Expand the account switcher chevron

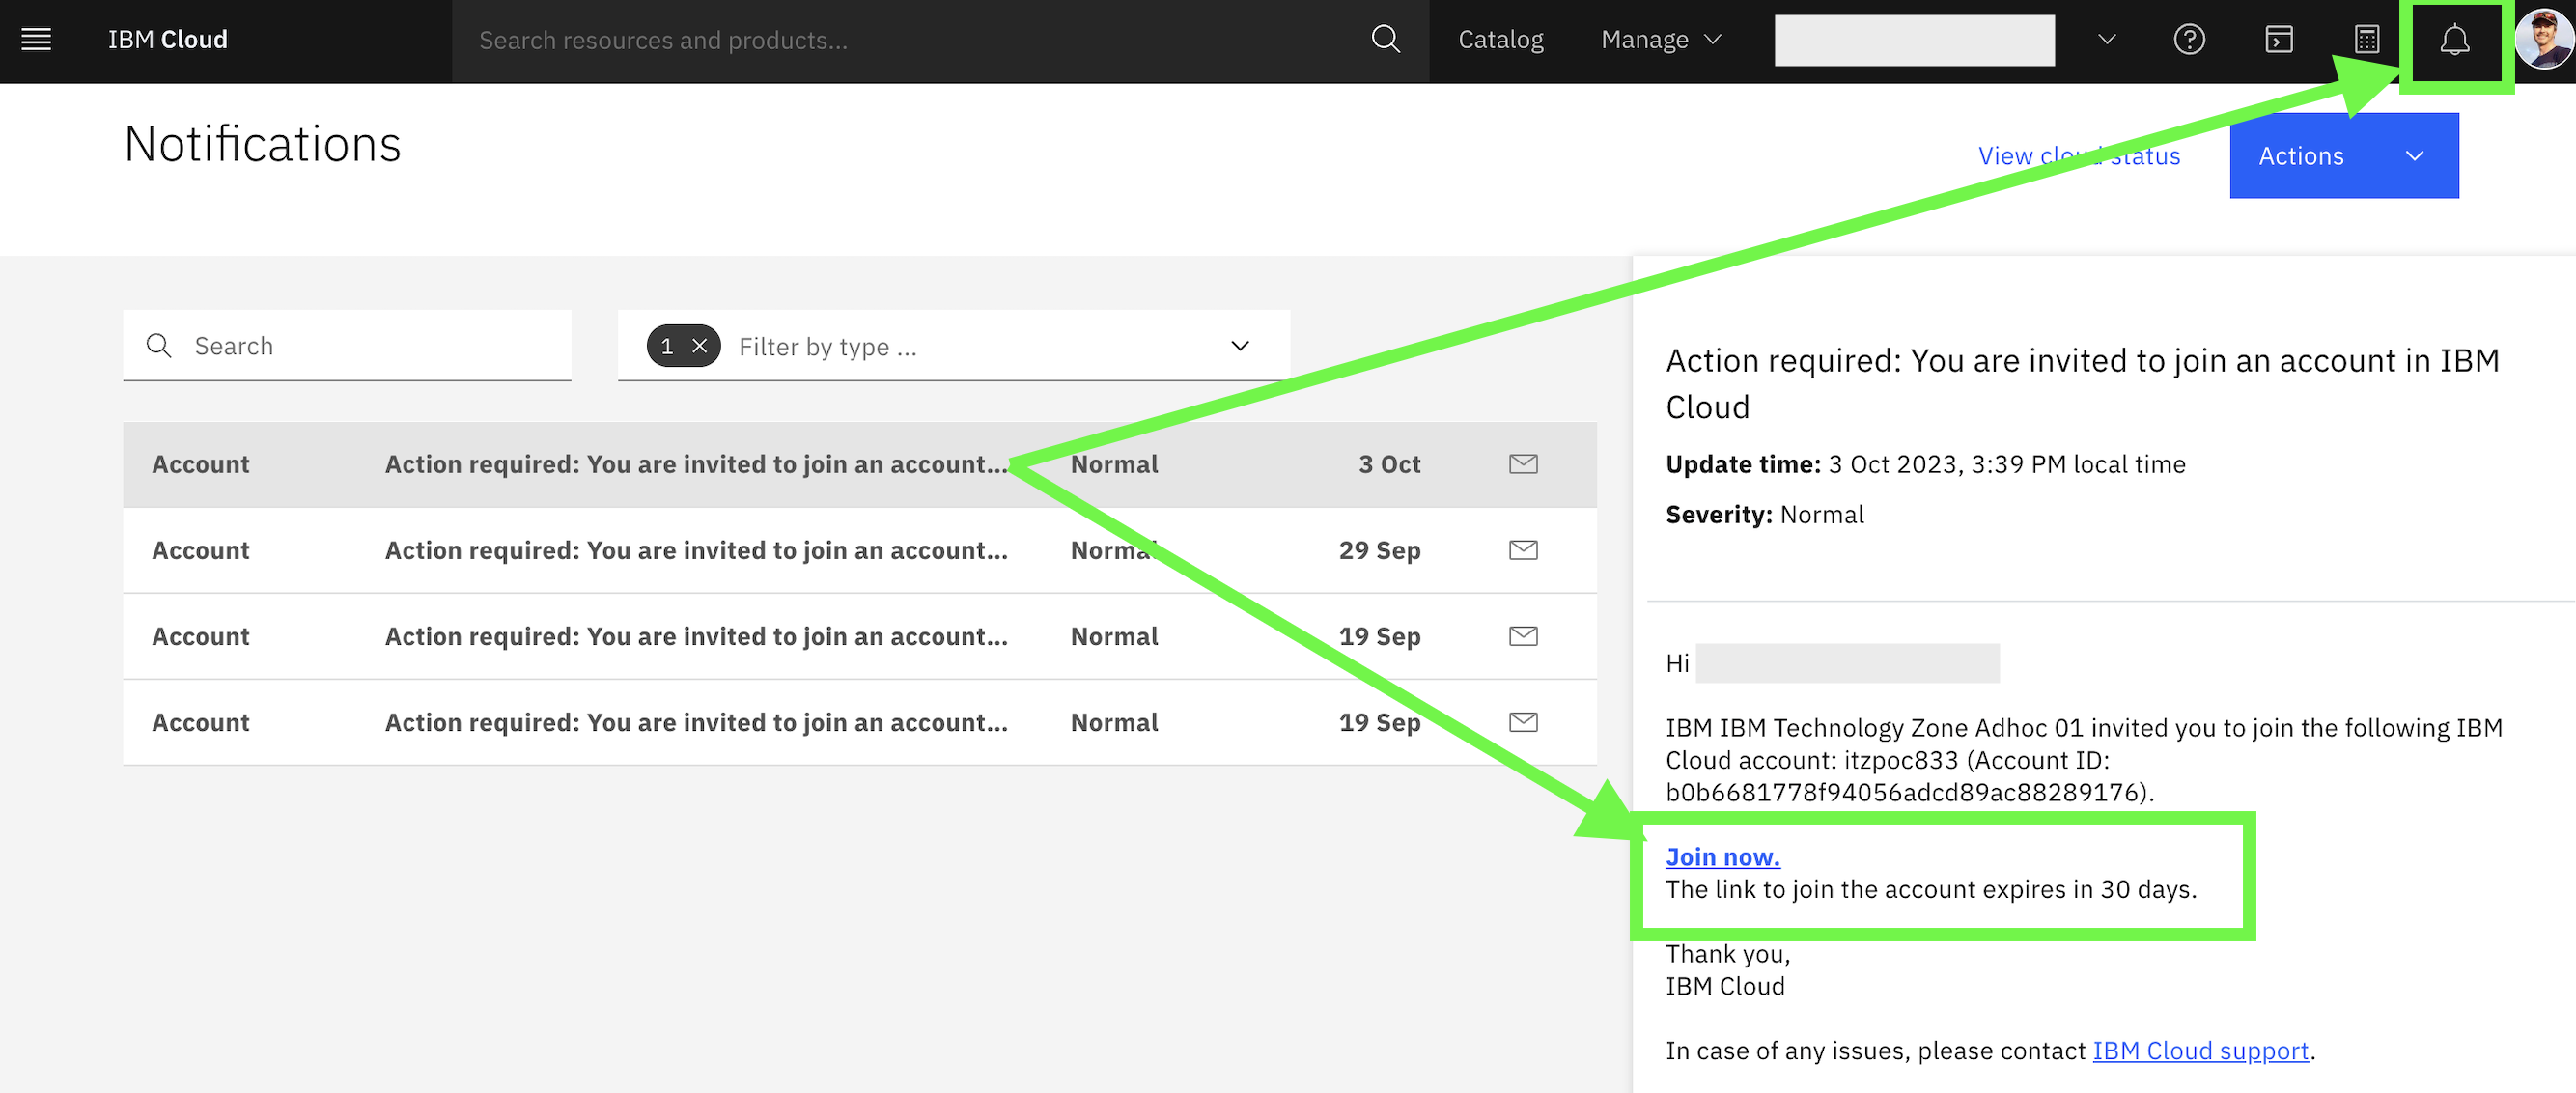(2106, 40)
